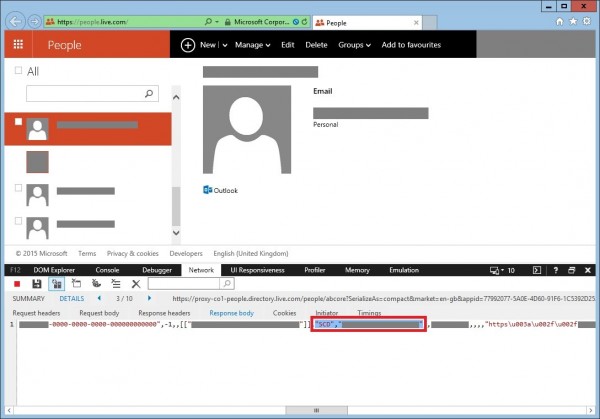
Task: Export captured traffic with save icon
Action: (x=37, y=284)
